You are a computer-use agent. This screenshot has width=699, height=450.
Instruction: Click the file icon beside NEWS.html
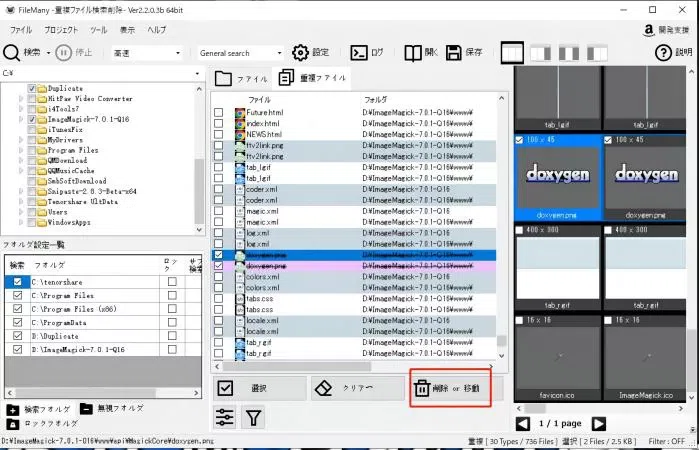[x=240, y=134]
